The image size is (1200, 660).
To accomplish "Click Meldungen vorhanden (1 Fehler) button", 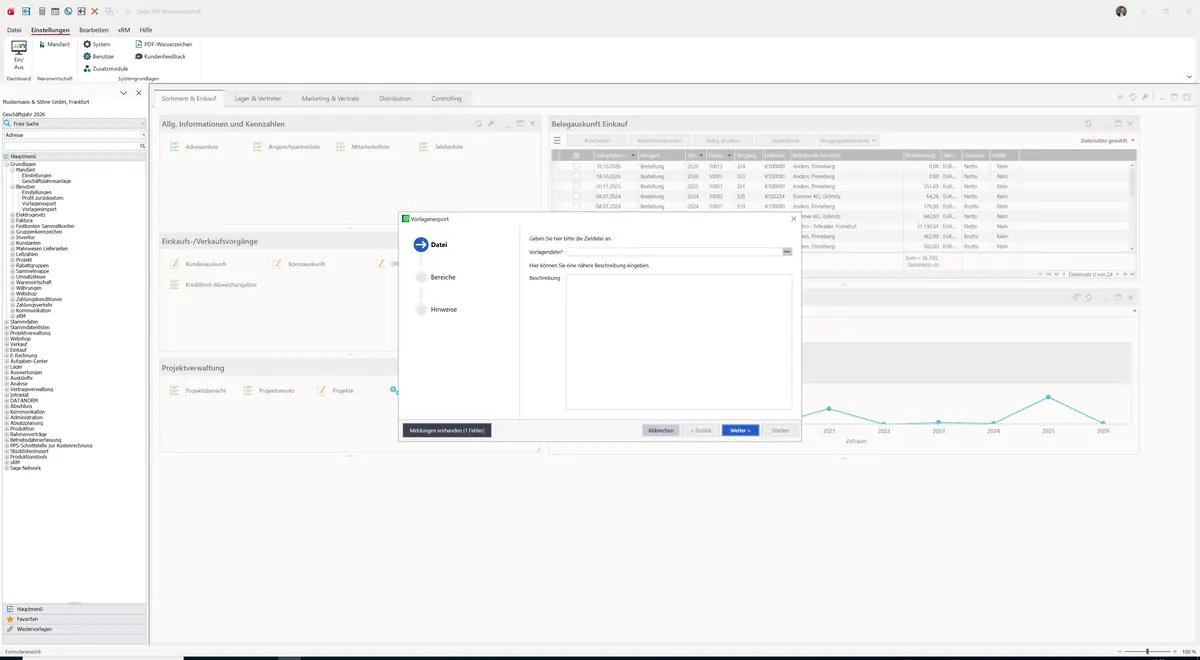I will [447, 430].
